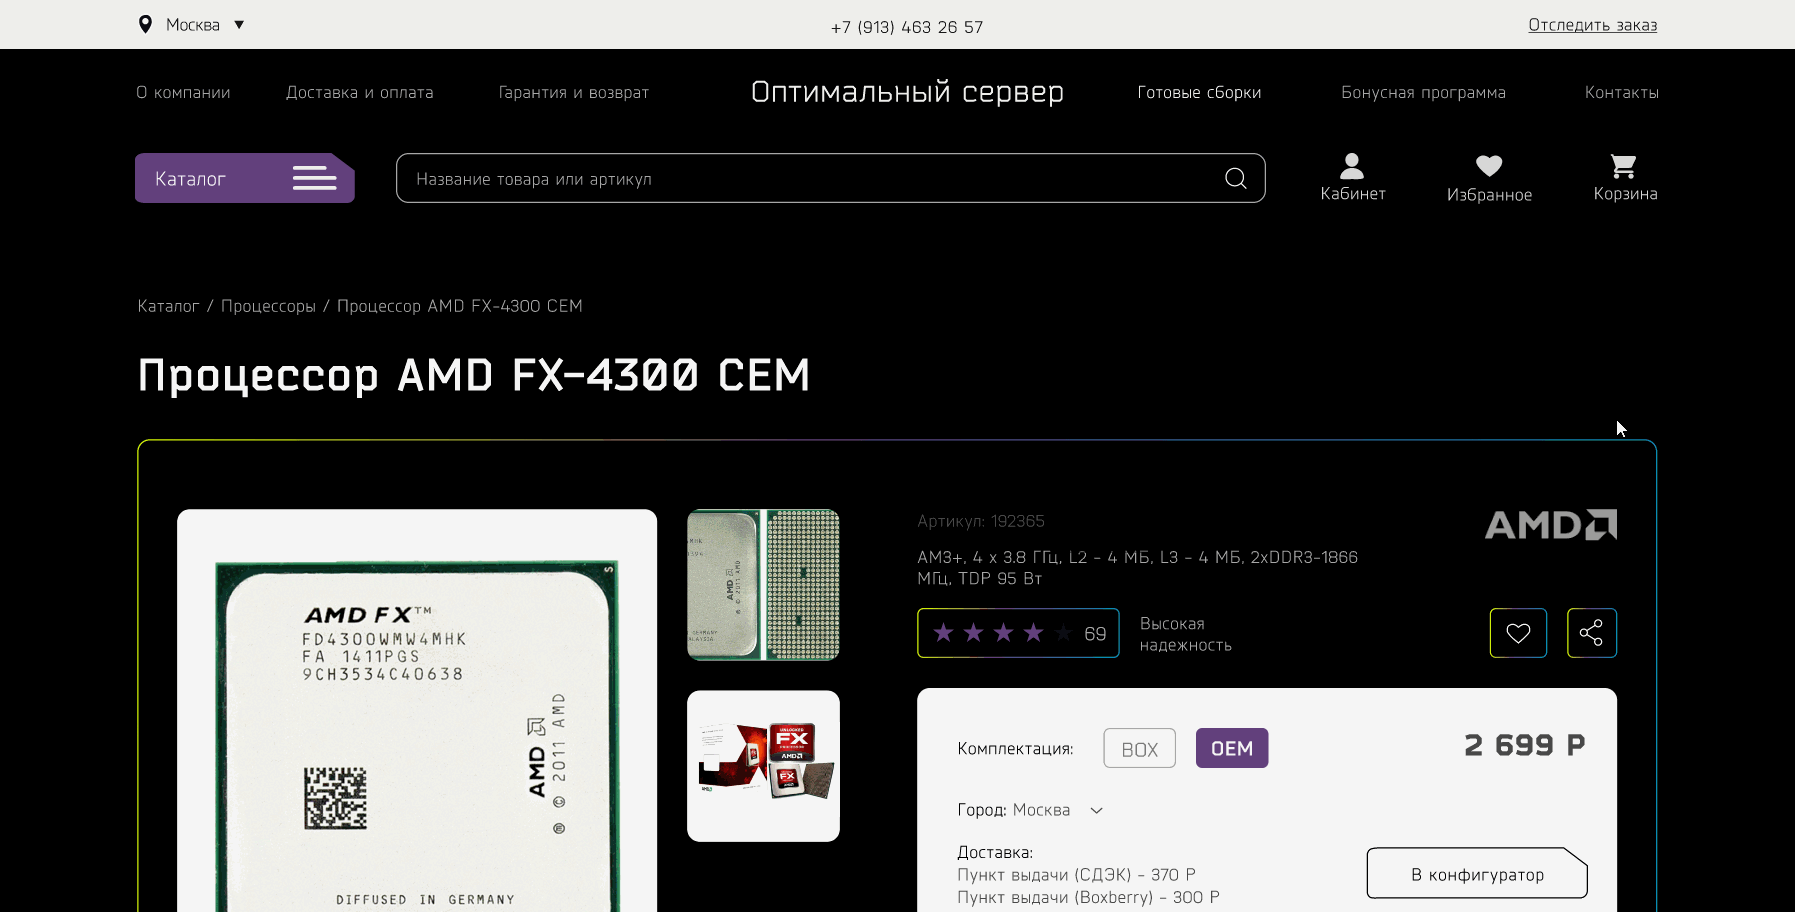
Task: Click the Пункт выдачи (СДЭК) – 370 Р line
Action: pyautogui.click(x=1076, y=875)
